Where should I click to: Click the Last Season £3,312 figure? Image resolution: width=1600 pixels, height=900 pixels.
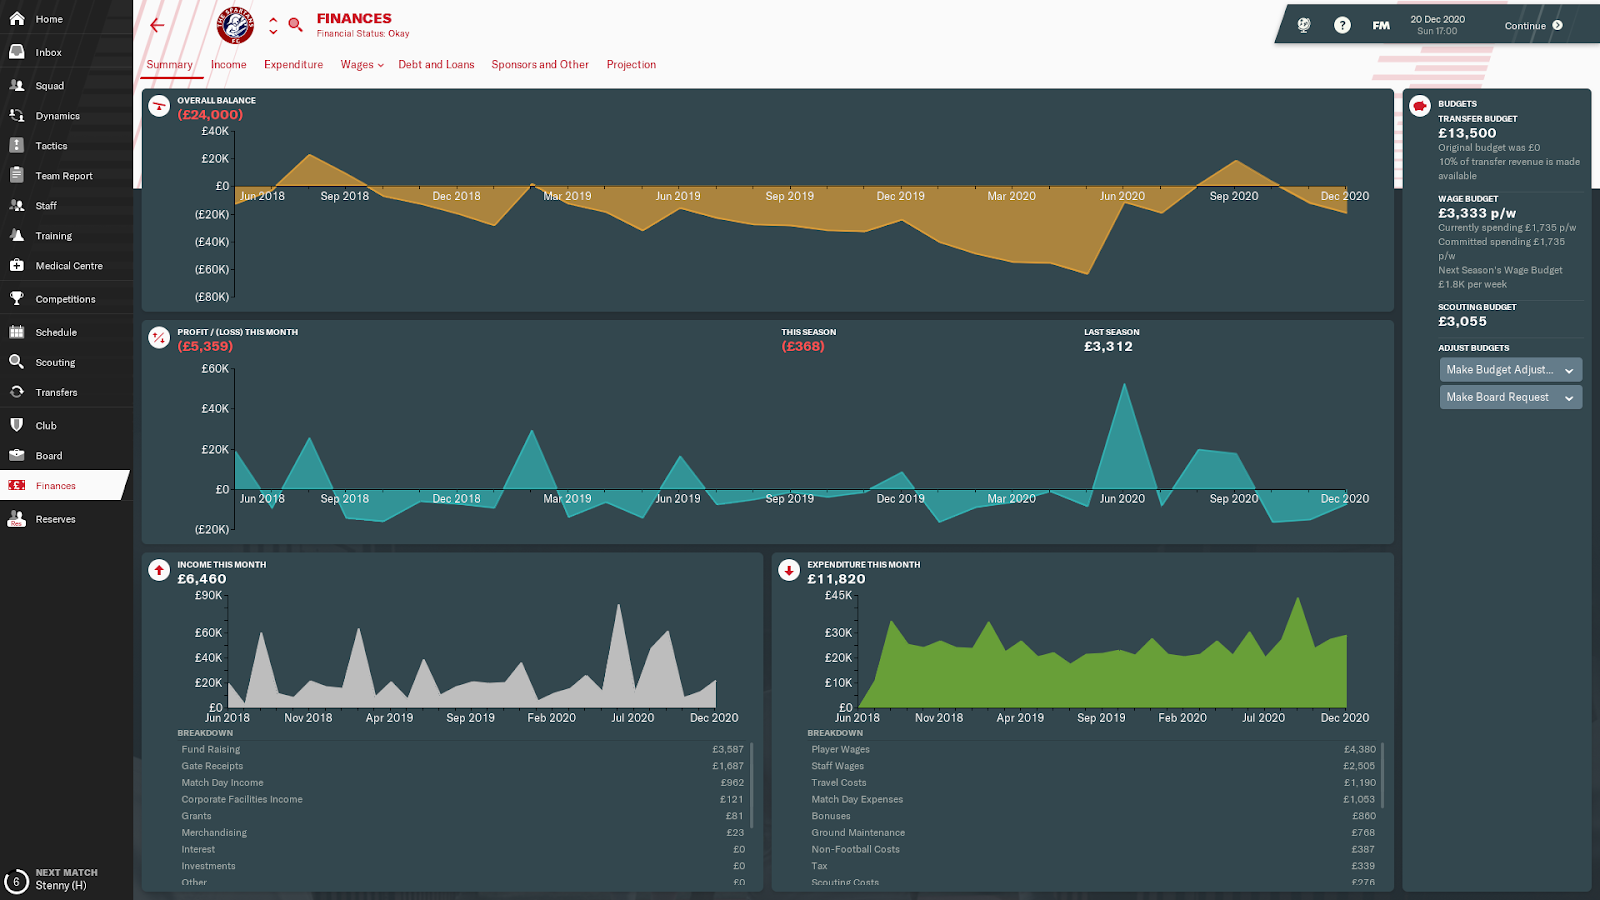pos(1108,346)
